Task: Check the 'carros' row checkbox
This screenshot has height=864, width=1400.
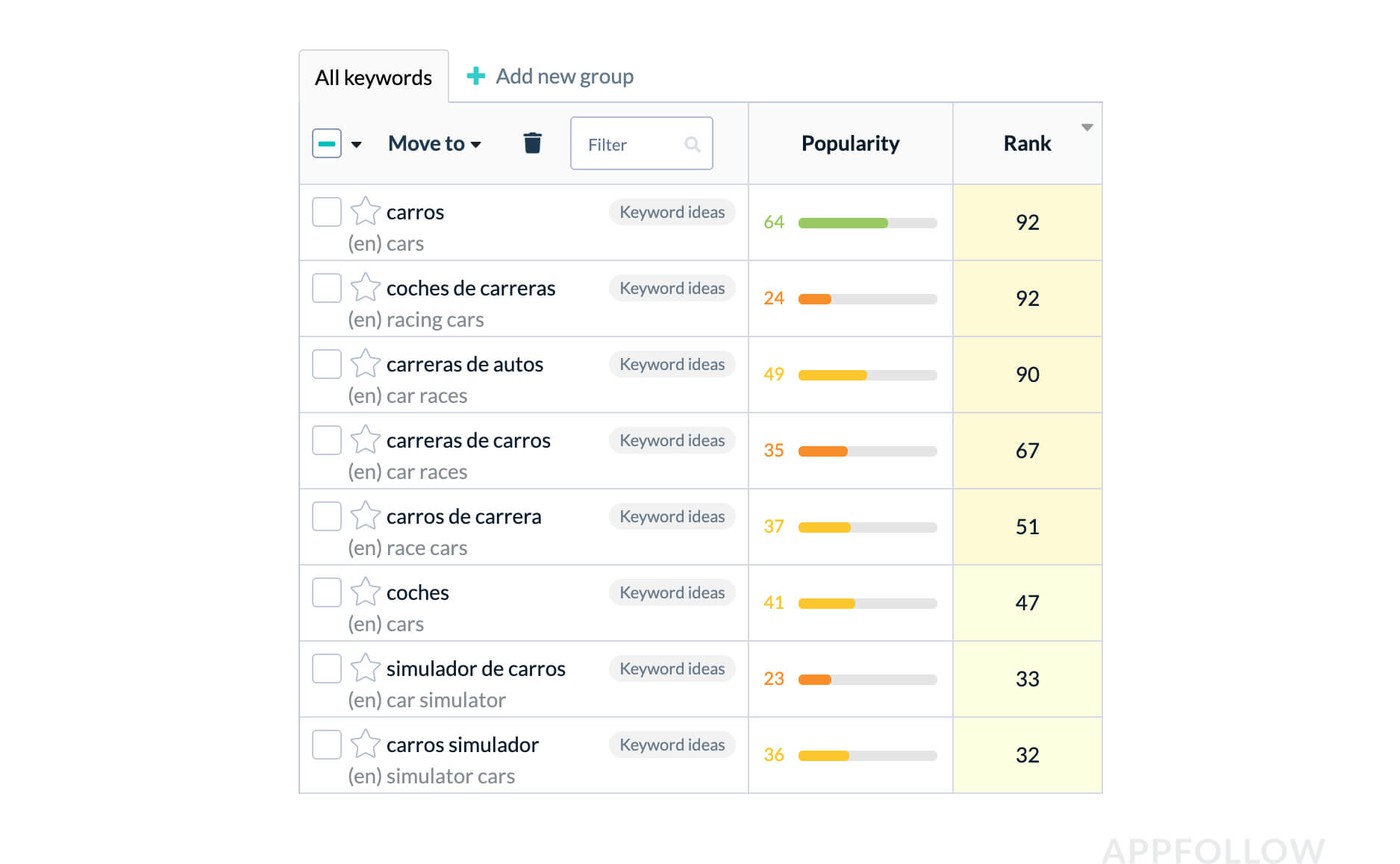Action: point(327,212)
